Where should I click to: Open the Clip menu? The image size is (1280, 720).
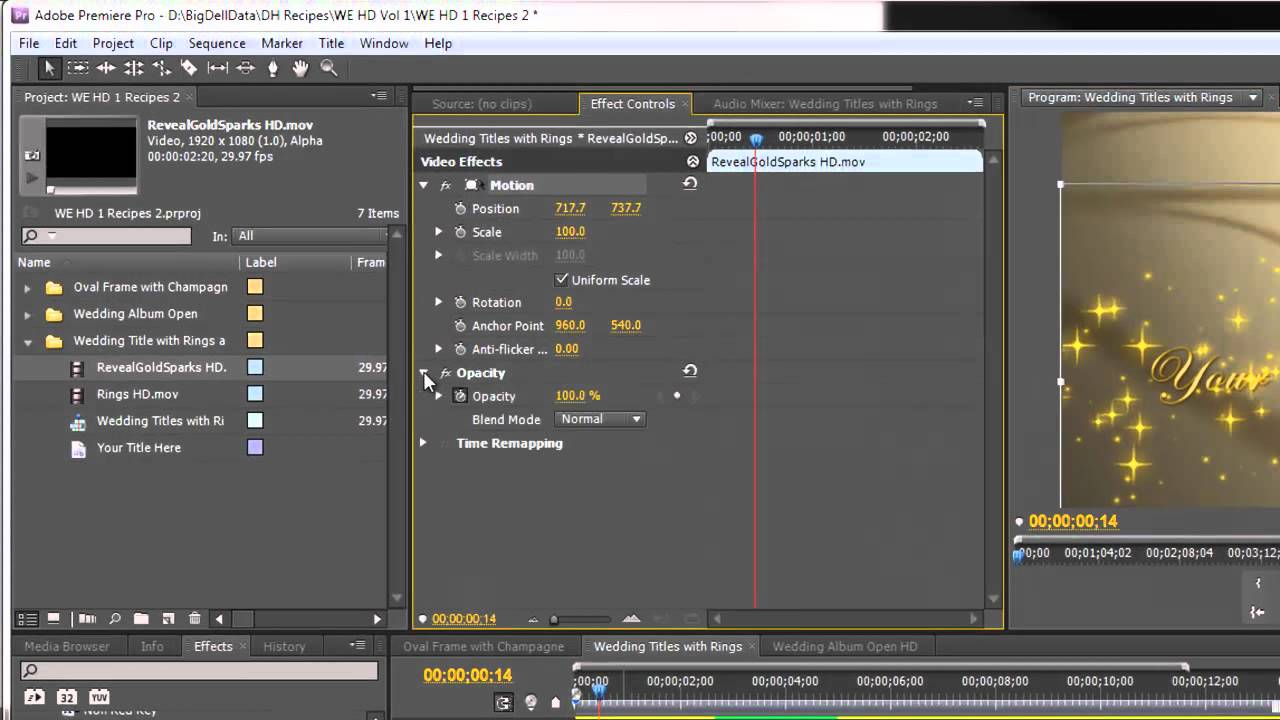click(x=161, y=43)
